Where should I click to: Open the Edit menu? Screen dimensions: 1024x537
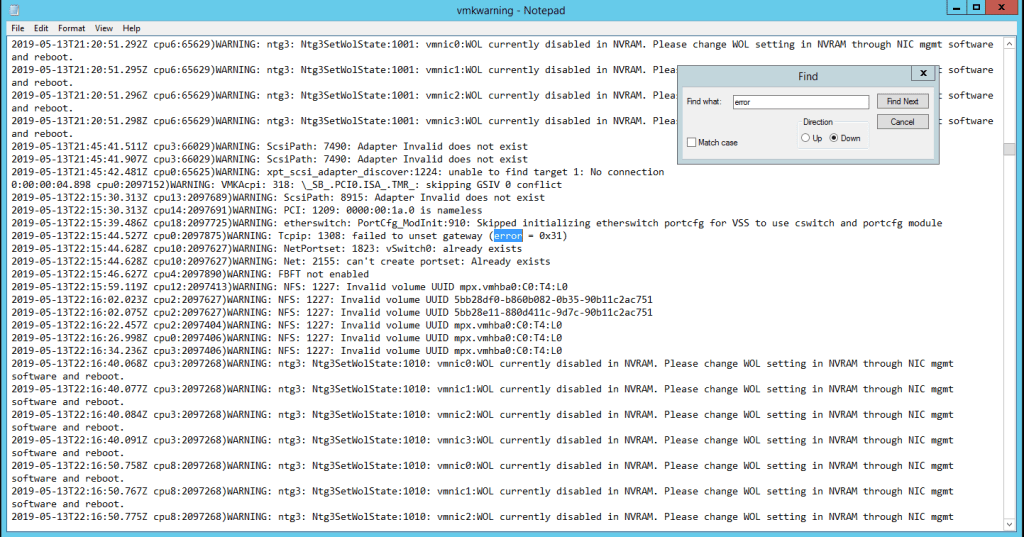coord(41,28)
